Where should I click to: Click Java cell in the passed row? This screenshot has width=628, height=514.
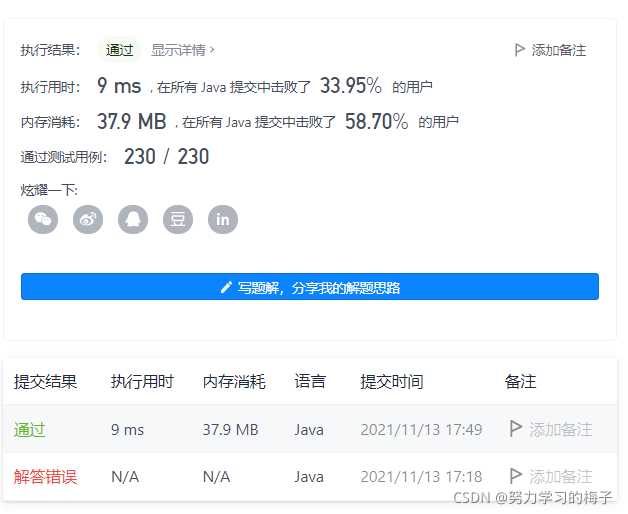click(309, 430)
